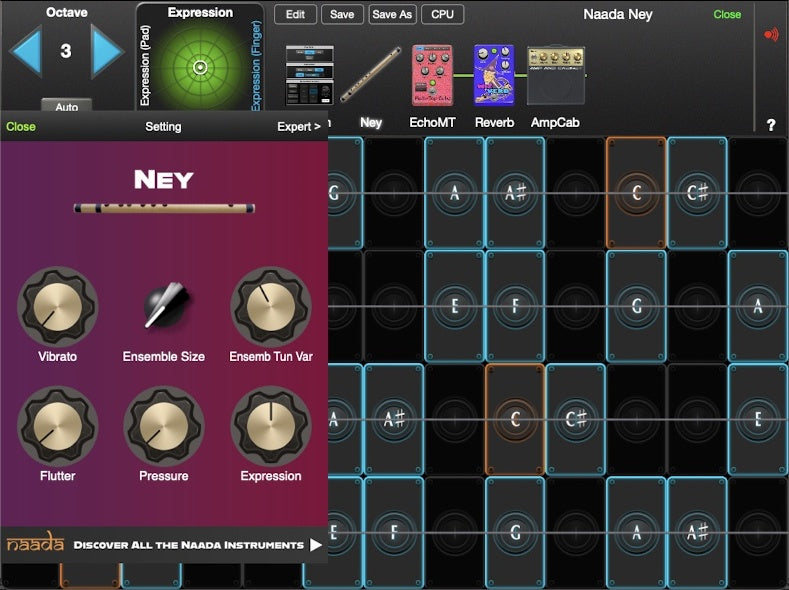789x590 pixels.
Task: Open the Expert settings view
Action: point(298,127)
